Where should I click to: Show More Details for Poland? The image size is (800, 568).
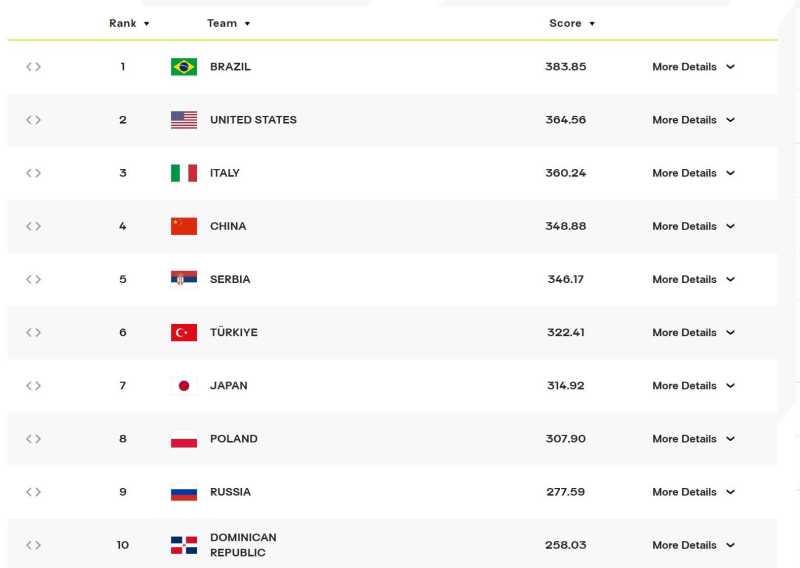coord(693,439)
